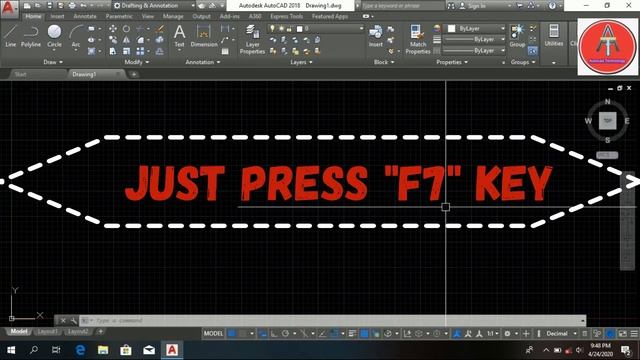This screenshot has width=640, height=360.
Task: Click the Table tool in Annotation panel
Action: (225, 51)
